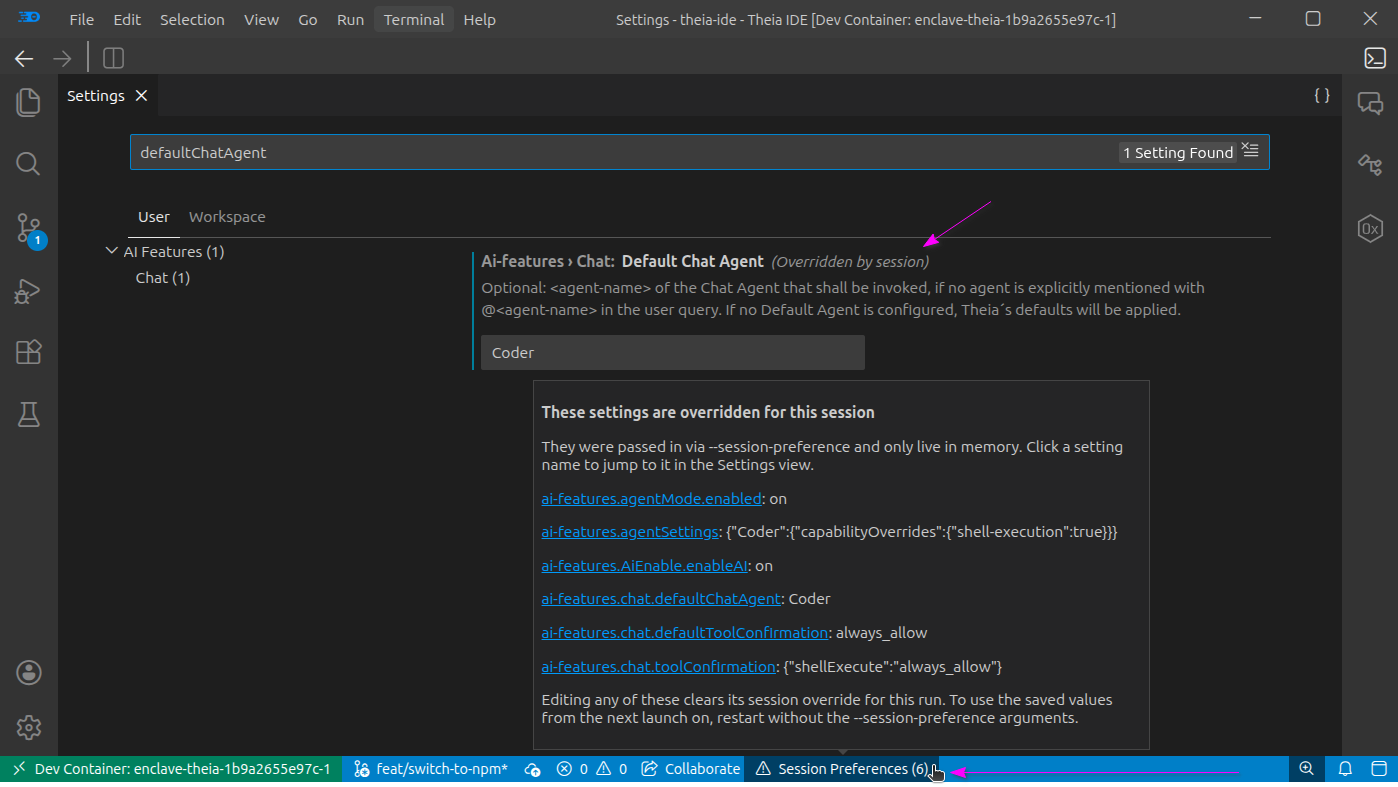Open the Accounts icon in activity bar
The height and width of the screenshot is (787, 1398).
click(x=28, y=673)
